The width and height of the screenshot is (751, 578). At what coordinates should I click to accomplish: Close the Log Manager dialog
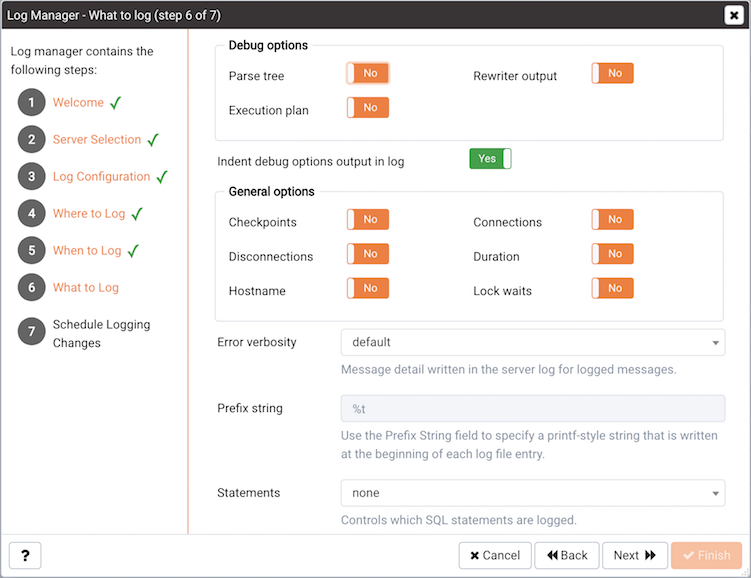734,15
